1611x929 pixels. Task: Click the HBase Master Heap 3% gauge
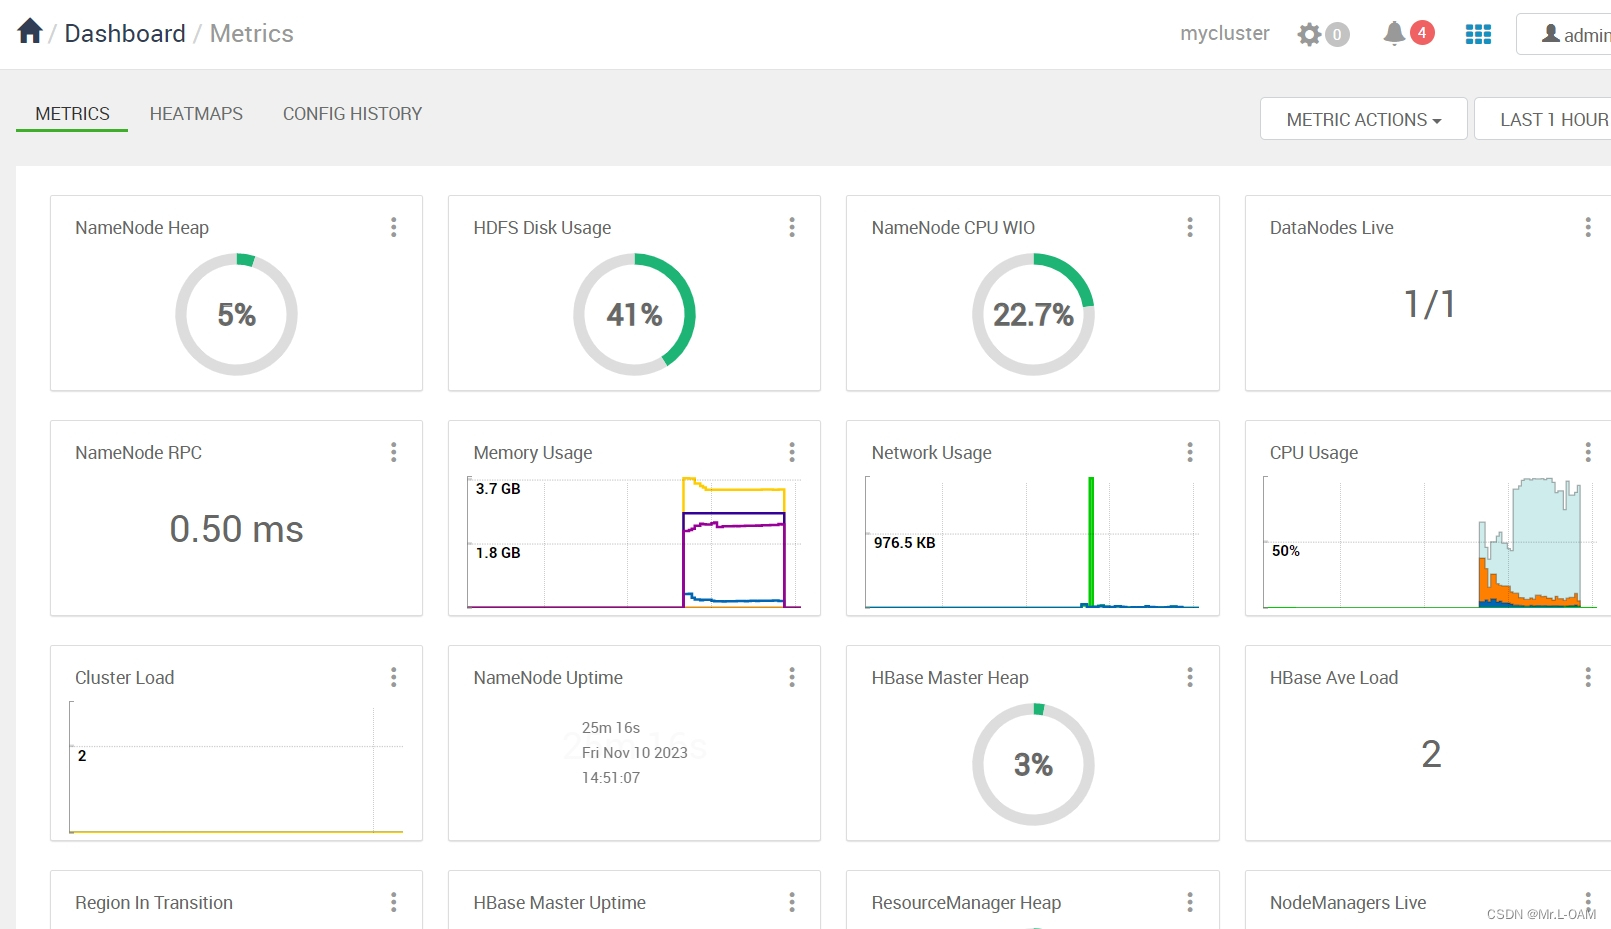click(x=1033, y=764)
